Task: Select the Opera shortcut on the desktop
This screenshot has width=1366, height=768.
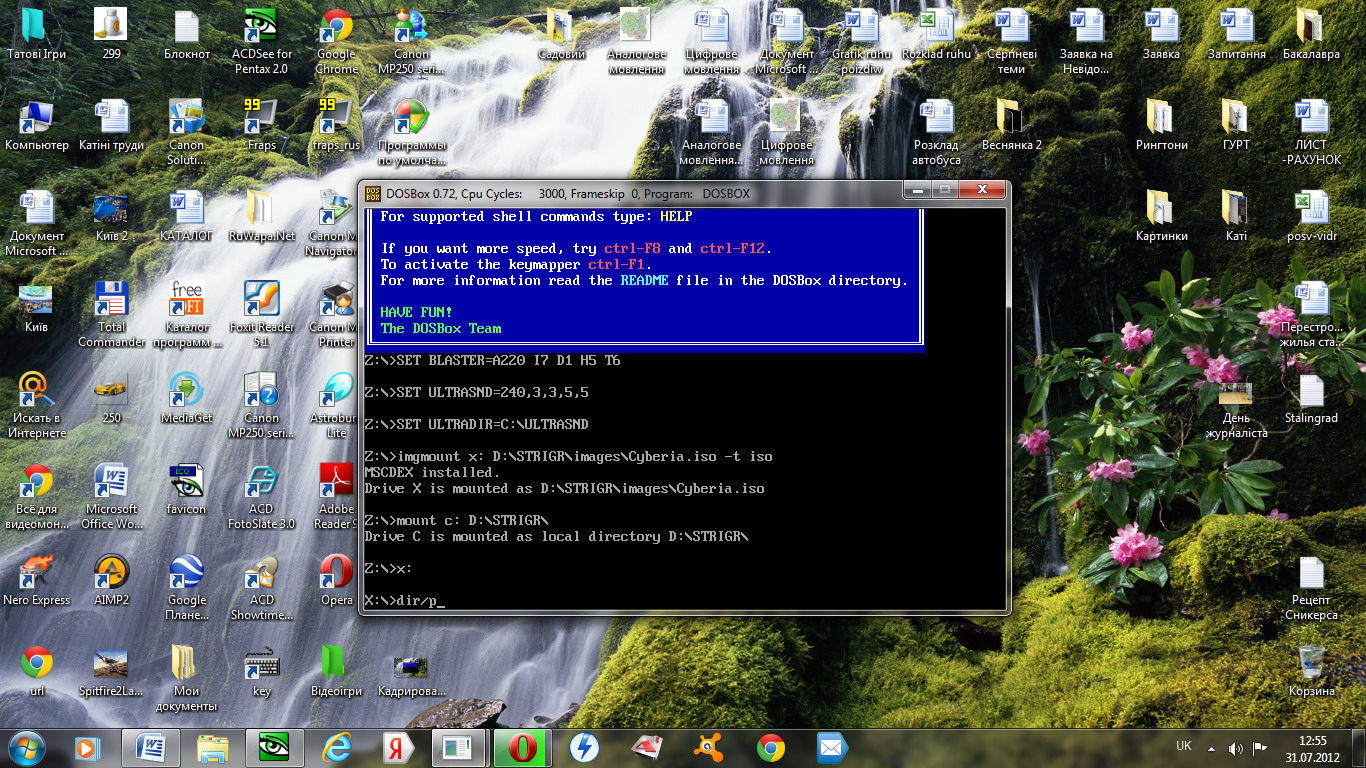Action: (336, 581)
